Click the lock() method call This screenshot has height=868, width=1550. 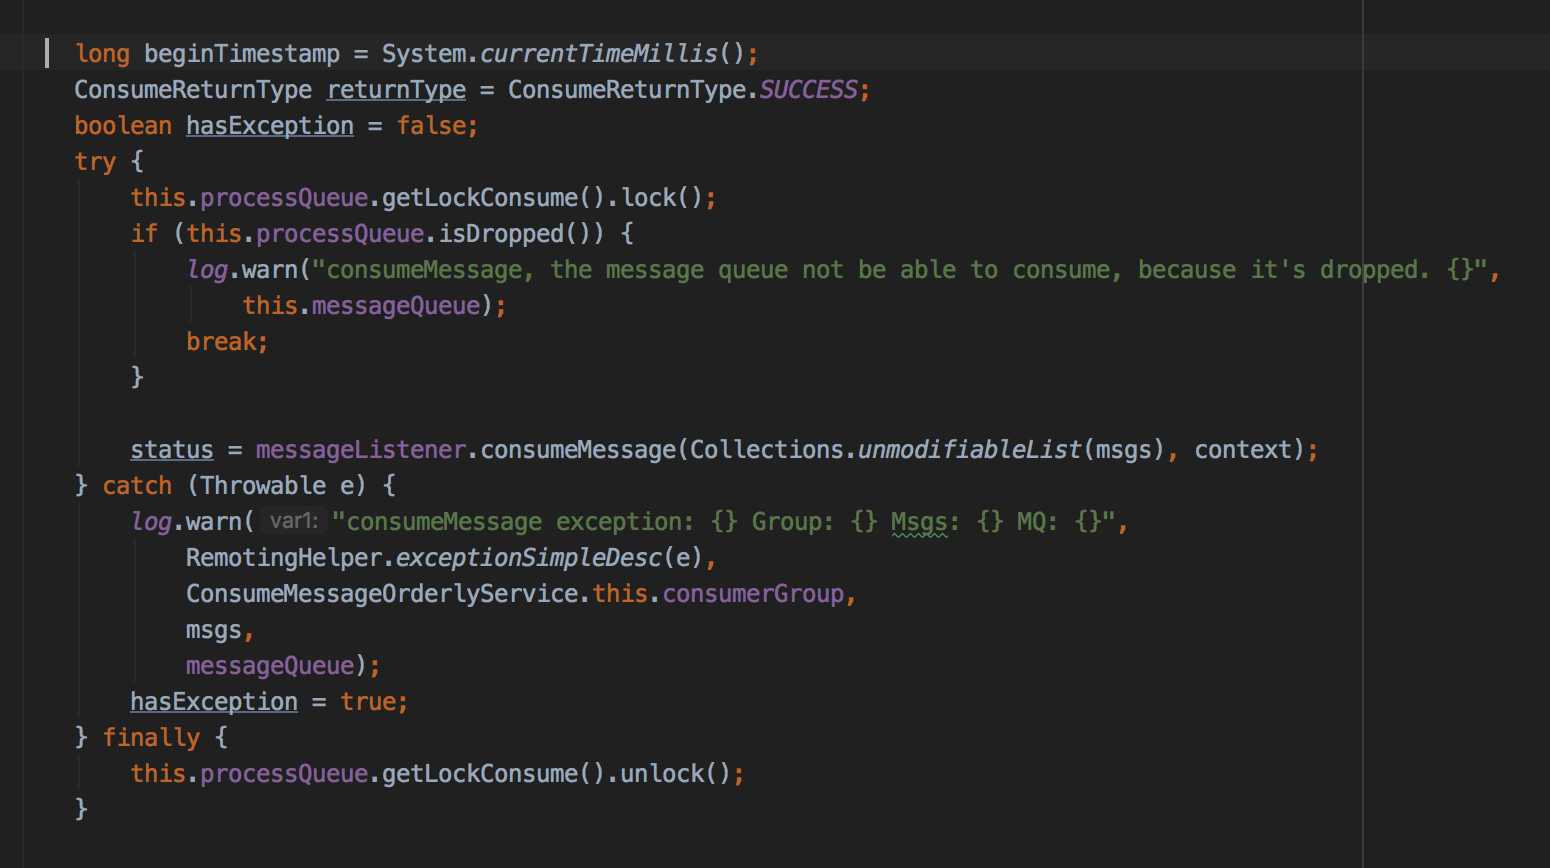663,198
